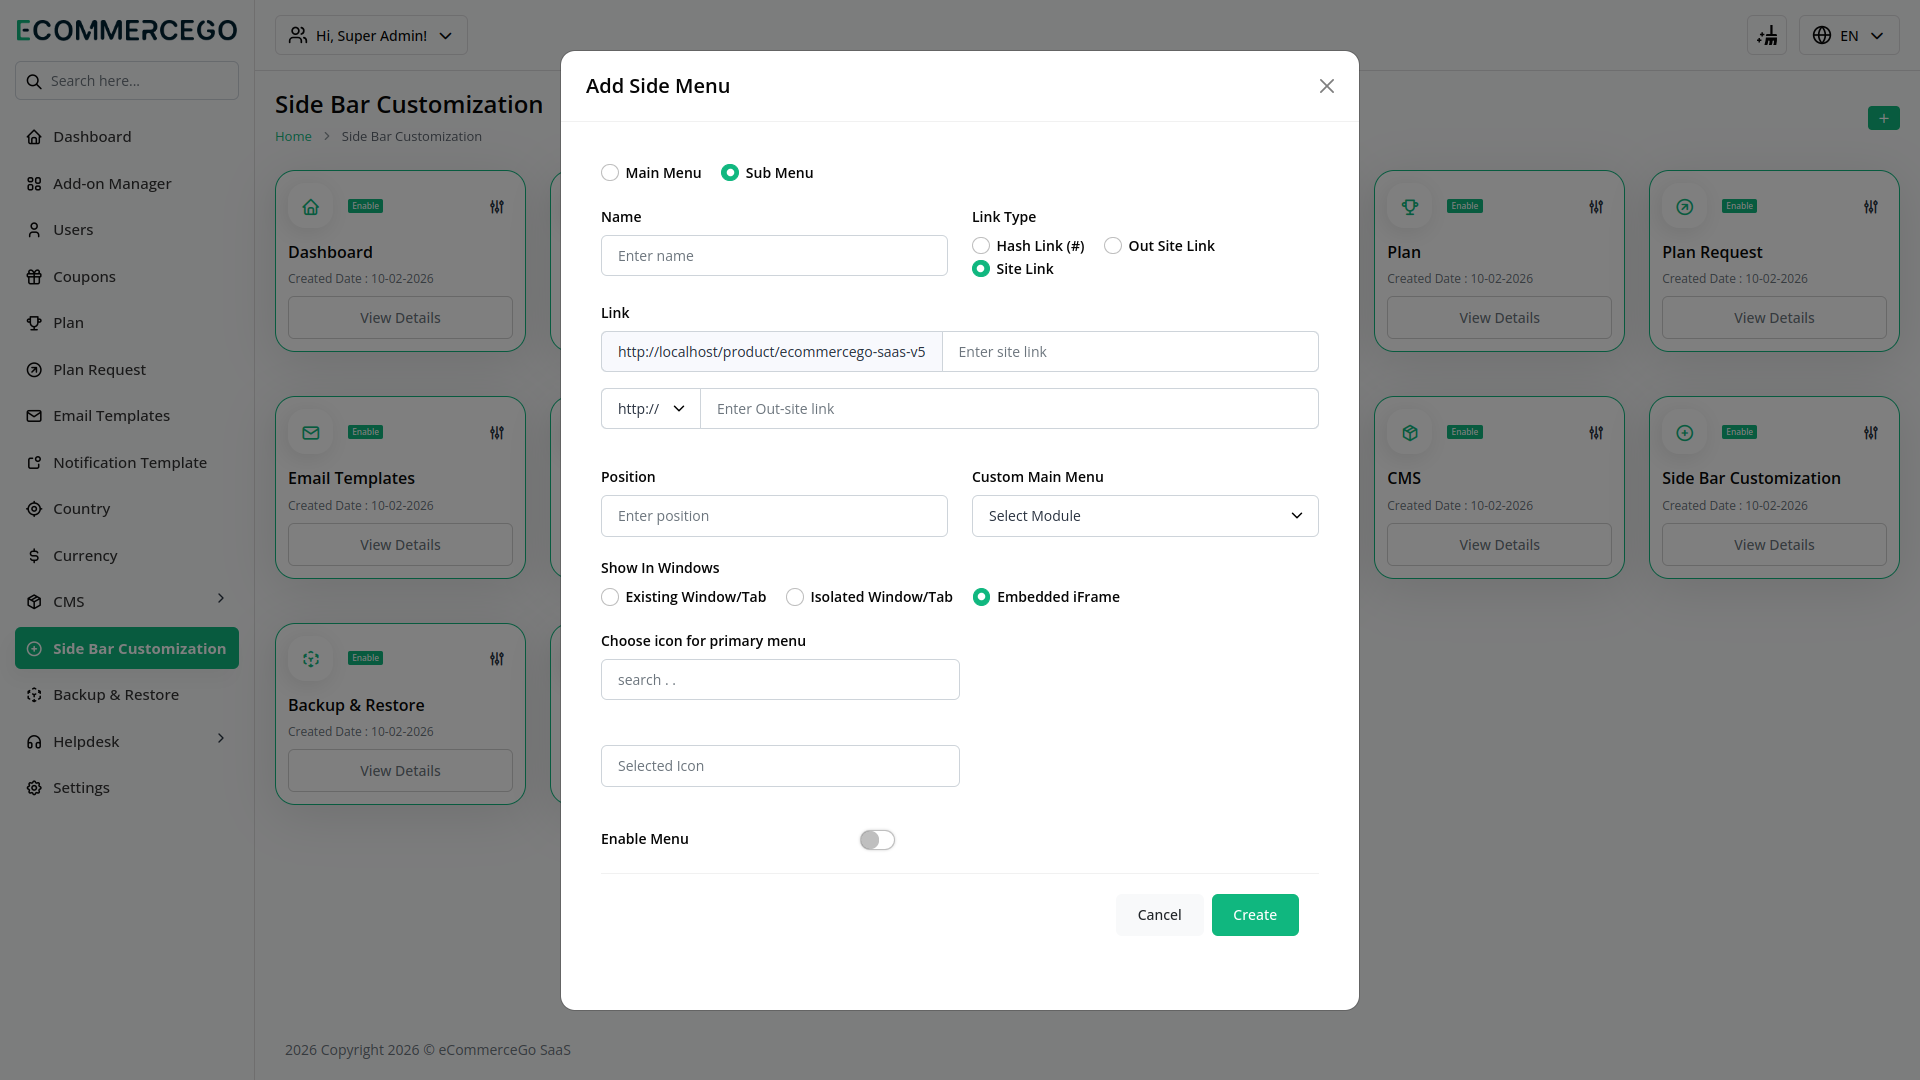Click the Currency dollar icon in sidebar
The width and height of the screenshot is (1920, 1080).
pos(34,556)
